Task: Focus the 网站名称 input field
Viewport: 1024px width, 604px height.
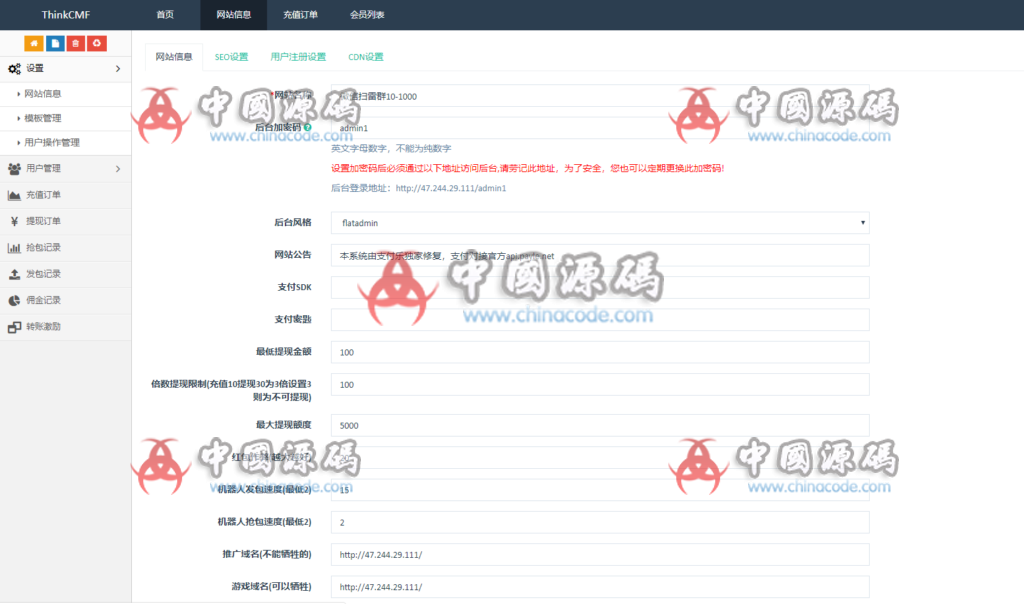Action: point(600,96)
